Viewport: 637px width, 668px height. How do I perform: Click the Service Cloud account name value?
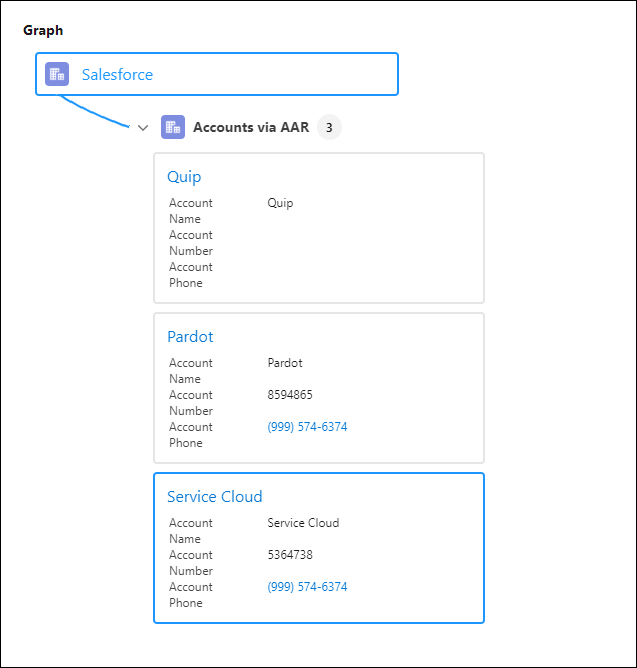[x=303, y=523]
